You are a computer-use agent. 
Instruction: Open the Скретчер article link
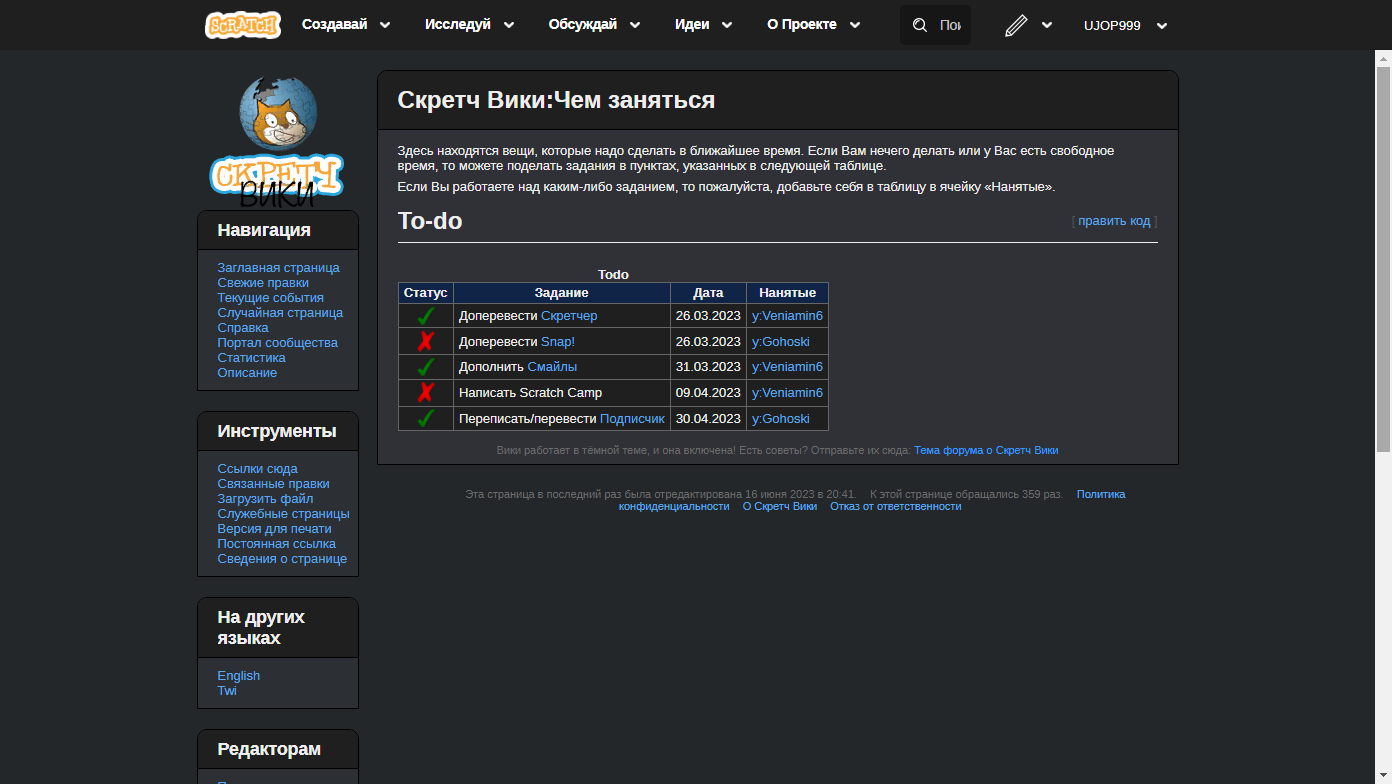(x=569, y=316)
